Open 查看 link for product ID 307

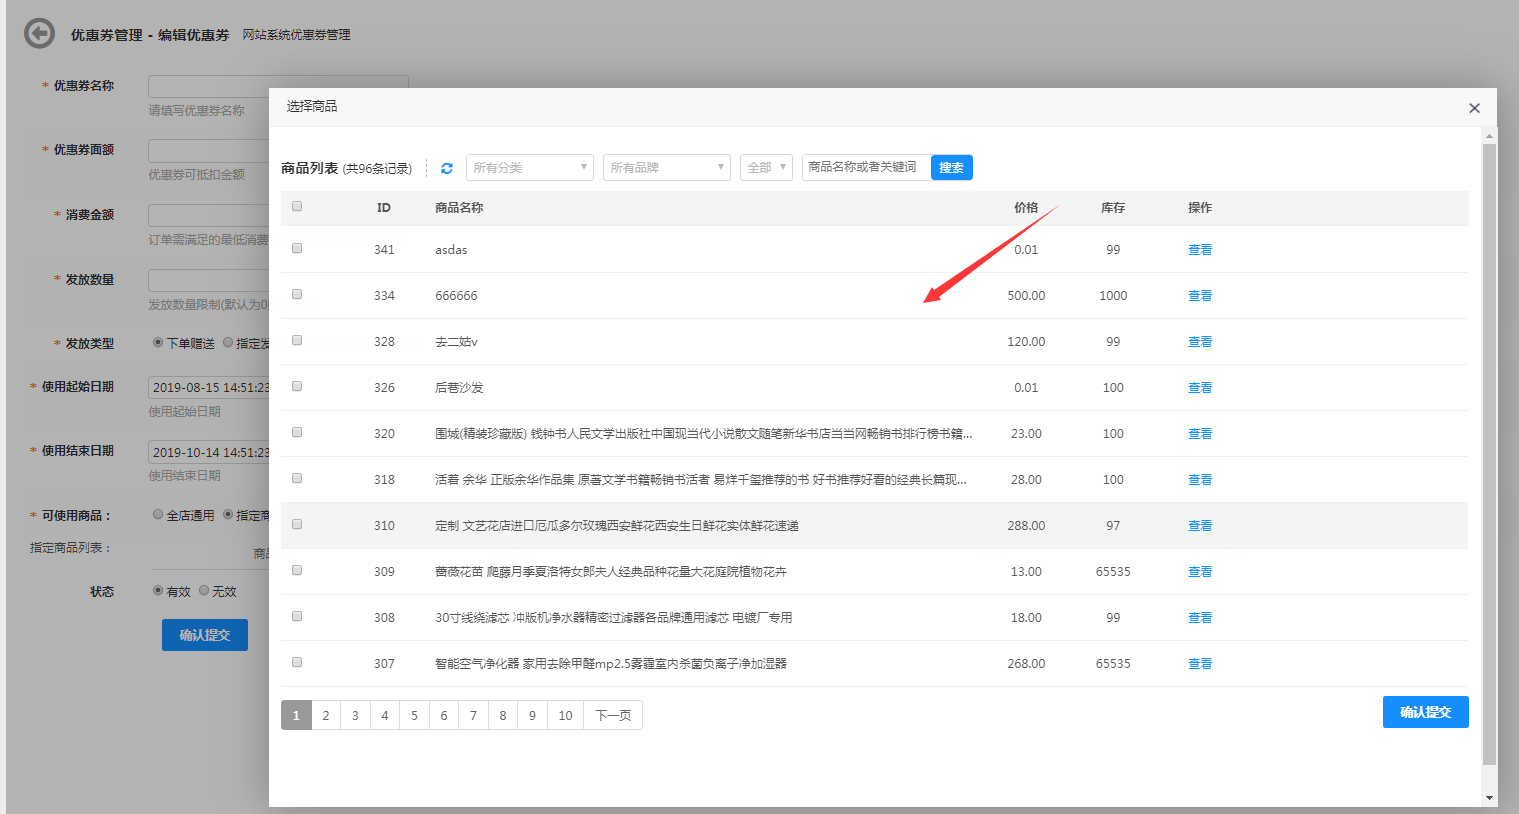(1199, 664)
